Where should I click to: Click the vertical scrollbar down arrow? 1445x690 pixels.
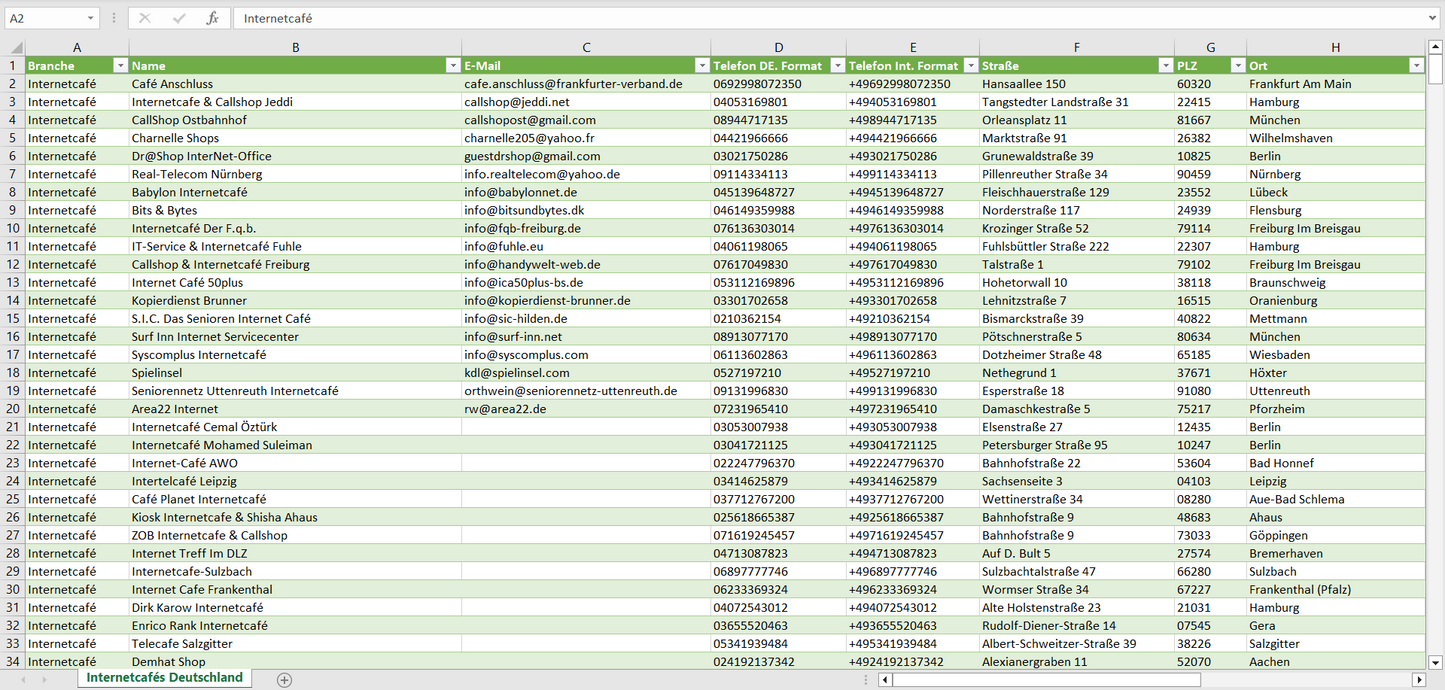point(1436,661)
